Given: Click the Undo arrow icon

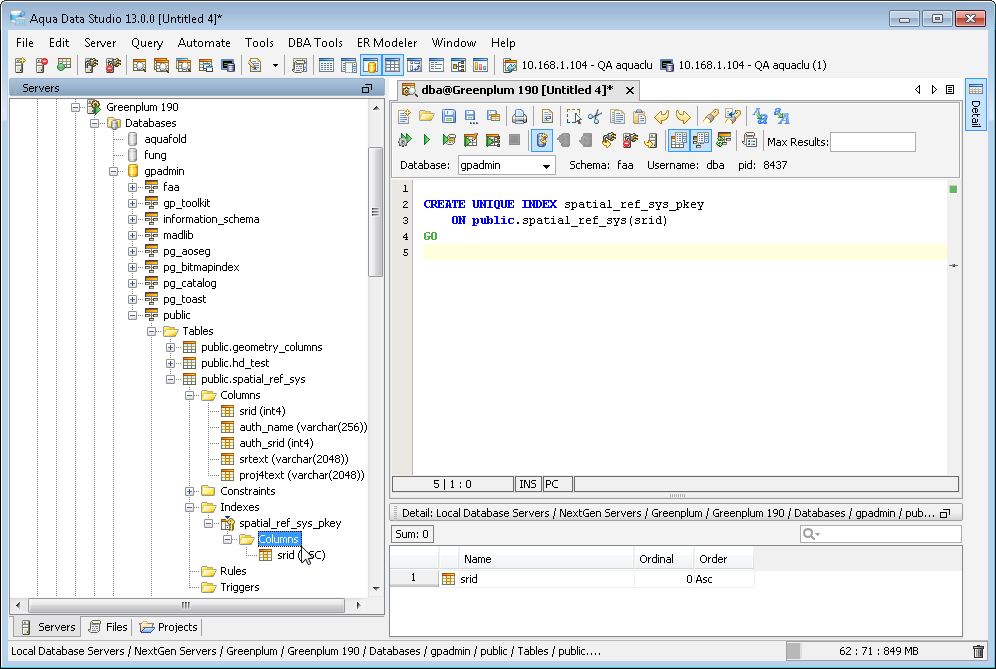Looking at the screenshot, I should 661,116.
